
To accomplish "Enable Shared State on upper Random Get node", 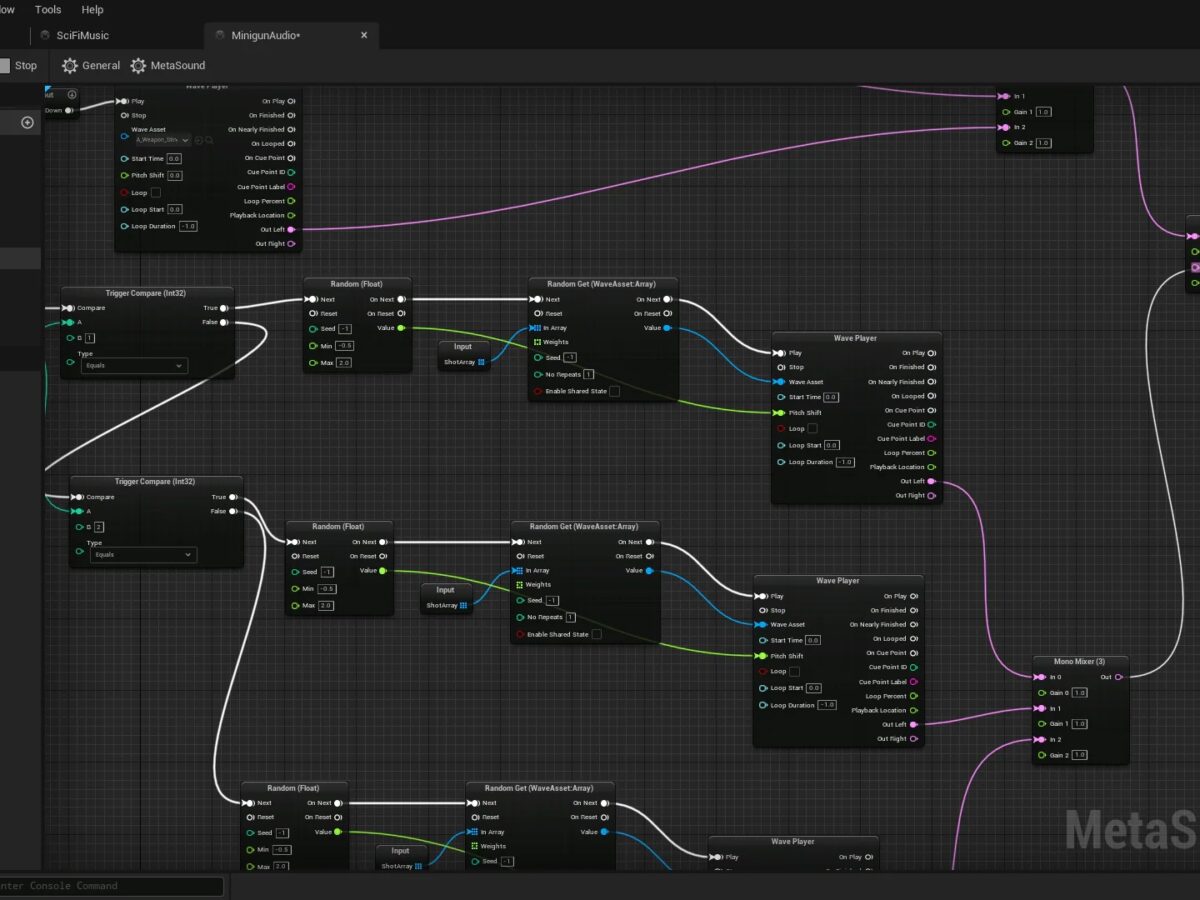I will point(614,391).
